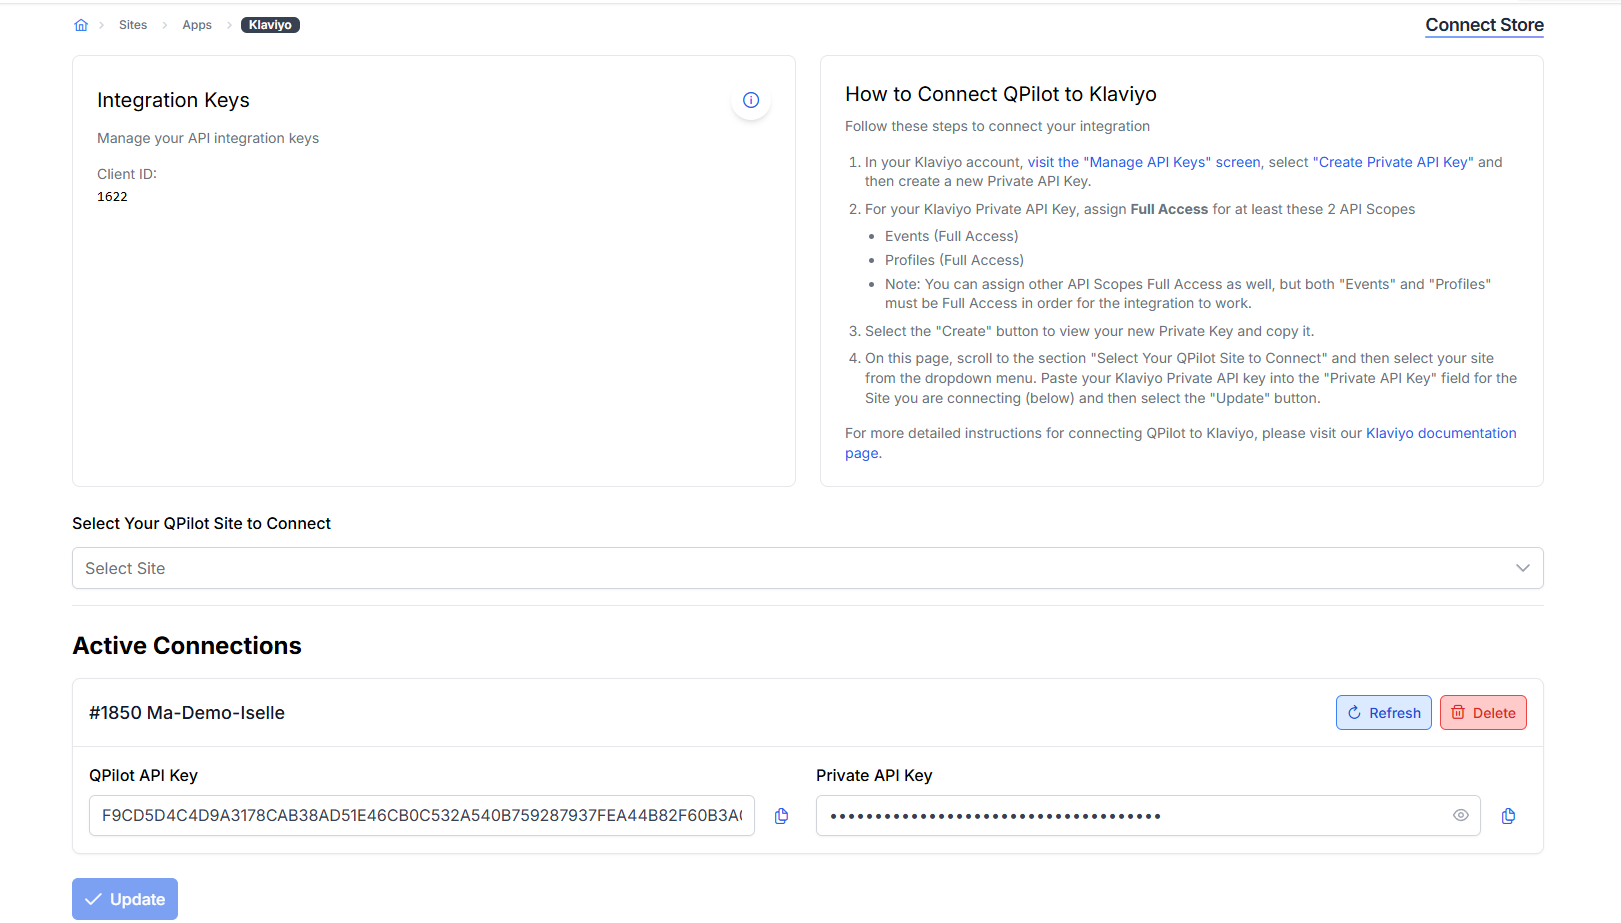This screenshot has width=1621, height=923.
Task: Open the Integration Keys info icon
Action: (751, 100)
